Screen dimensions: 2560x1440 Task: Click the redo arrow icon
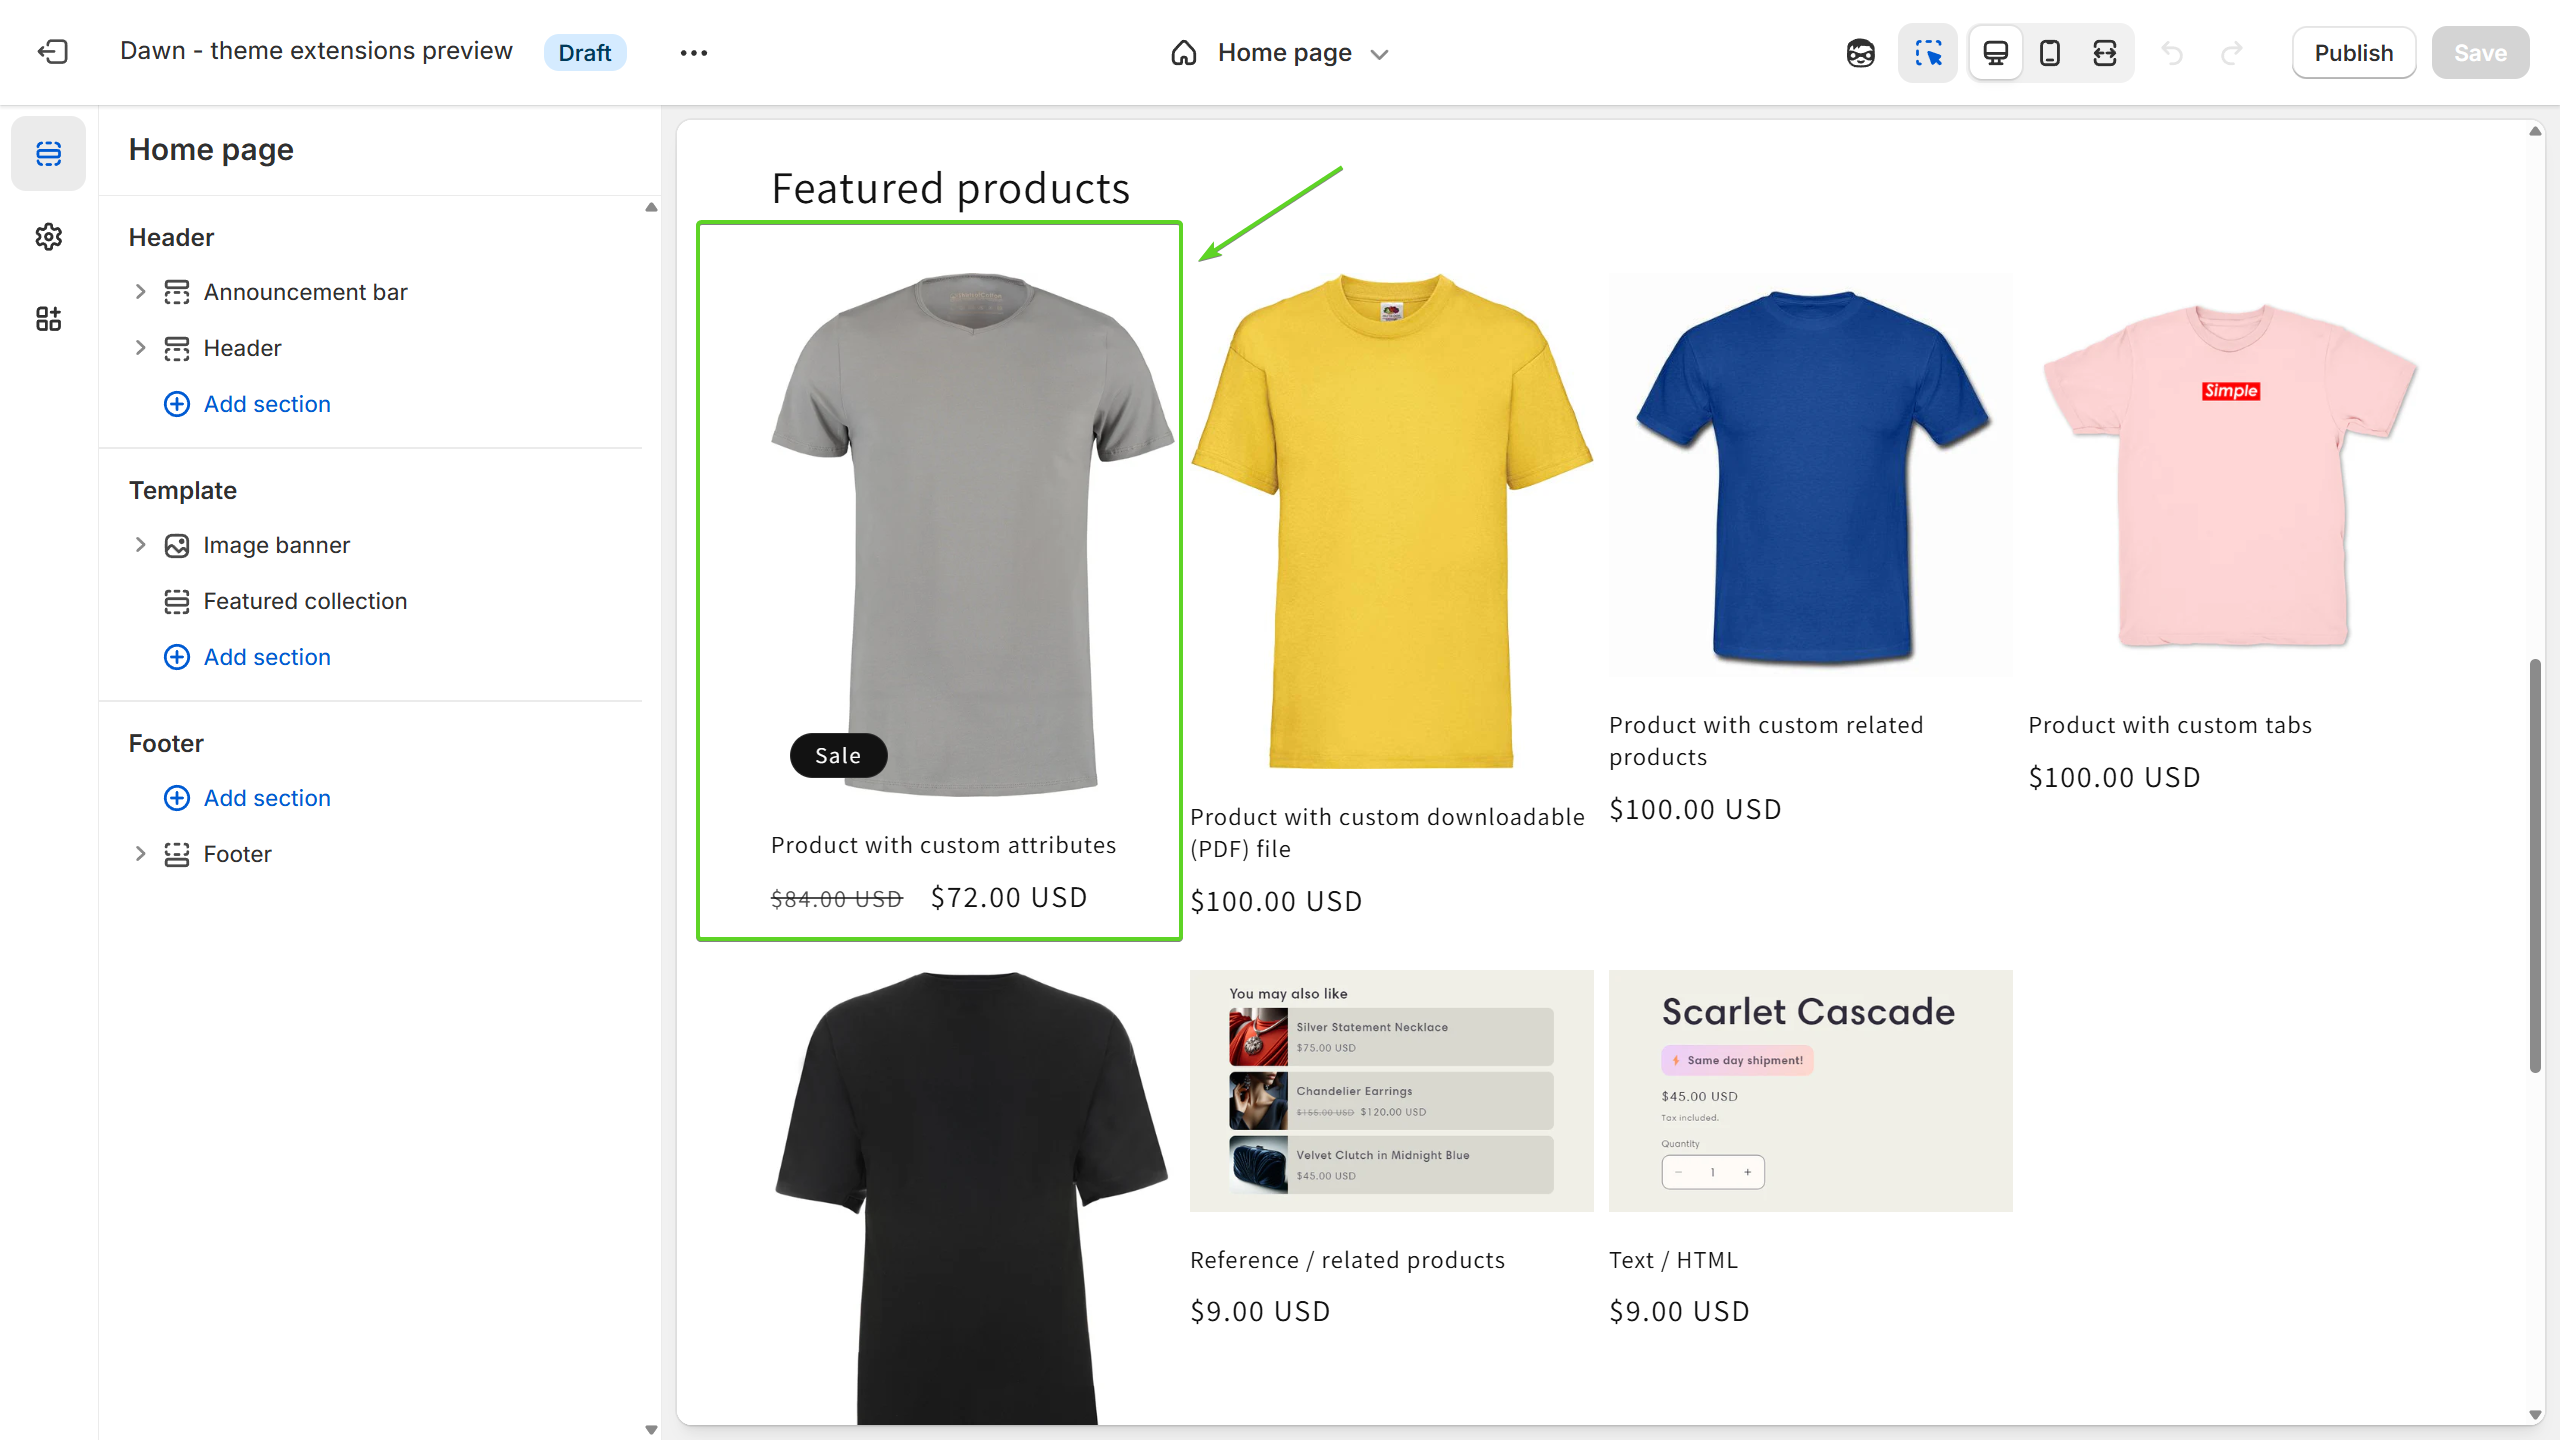[x=2231, y=53]
